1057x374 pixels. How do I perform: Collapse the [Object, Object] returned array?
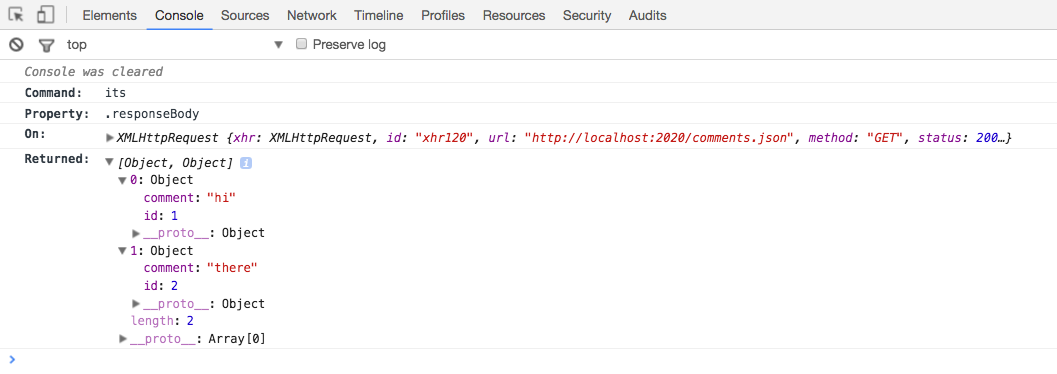click(x=110, y=162)
